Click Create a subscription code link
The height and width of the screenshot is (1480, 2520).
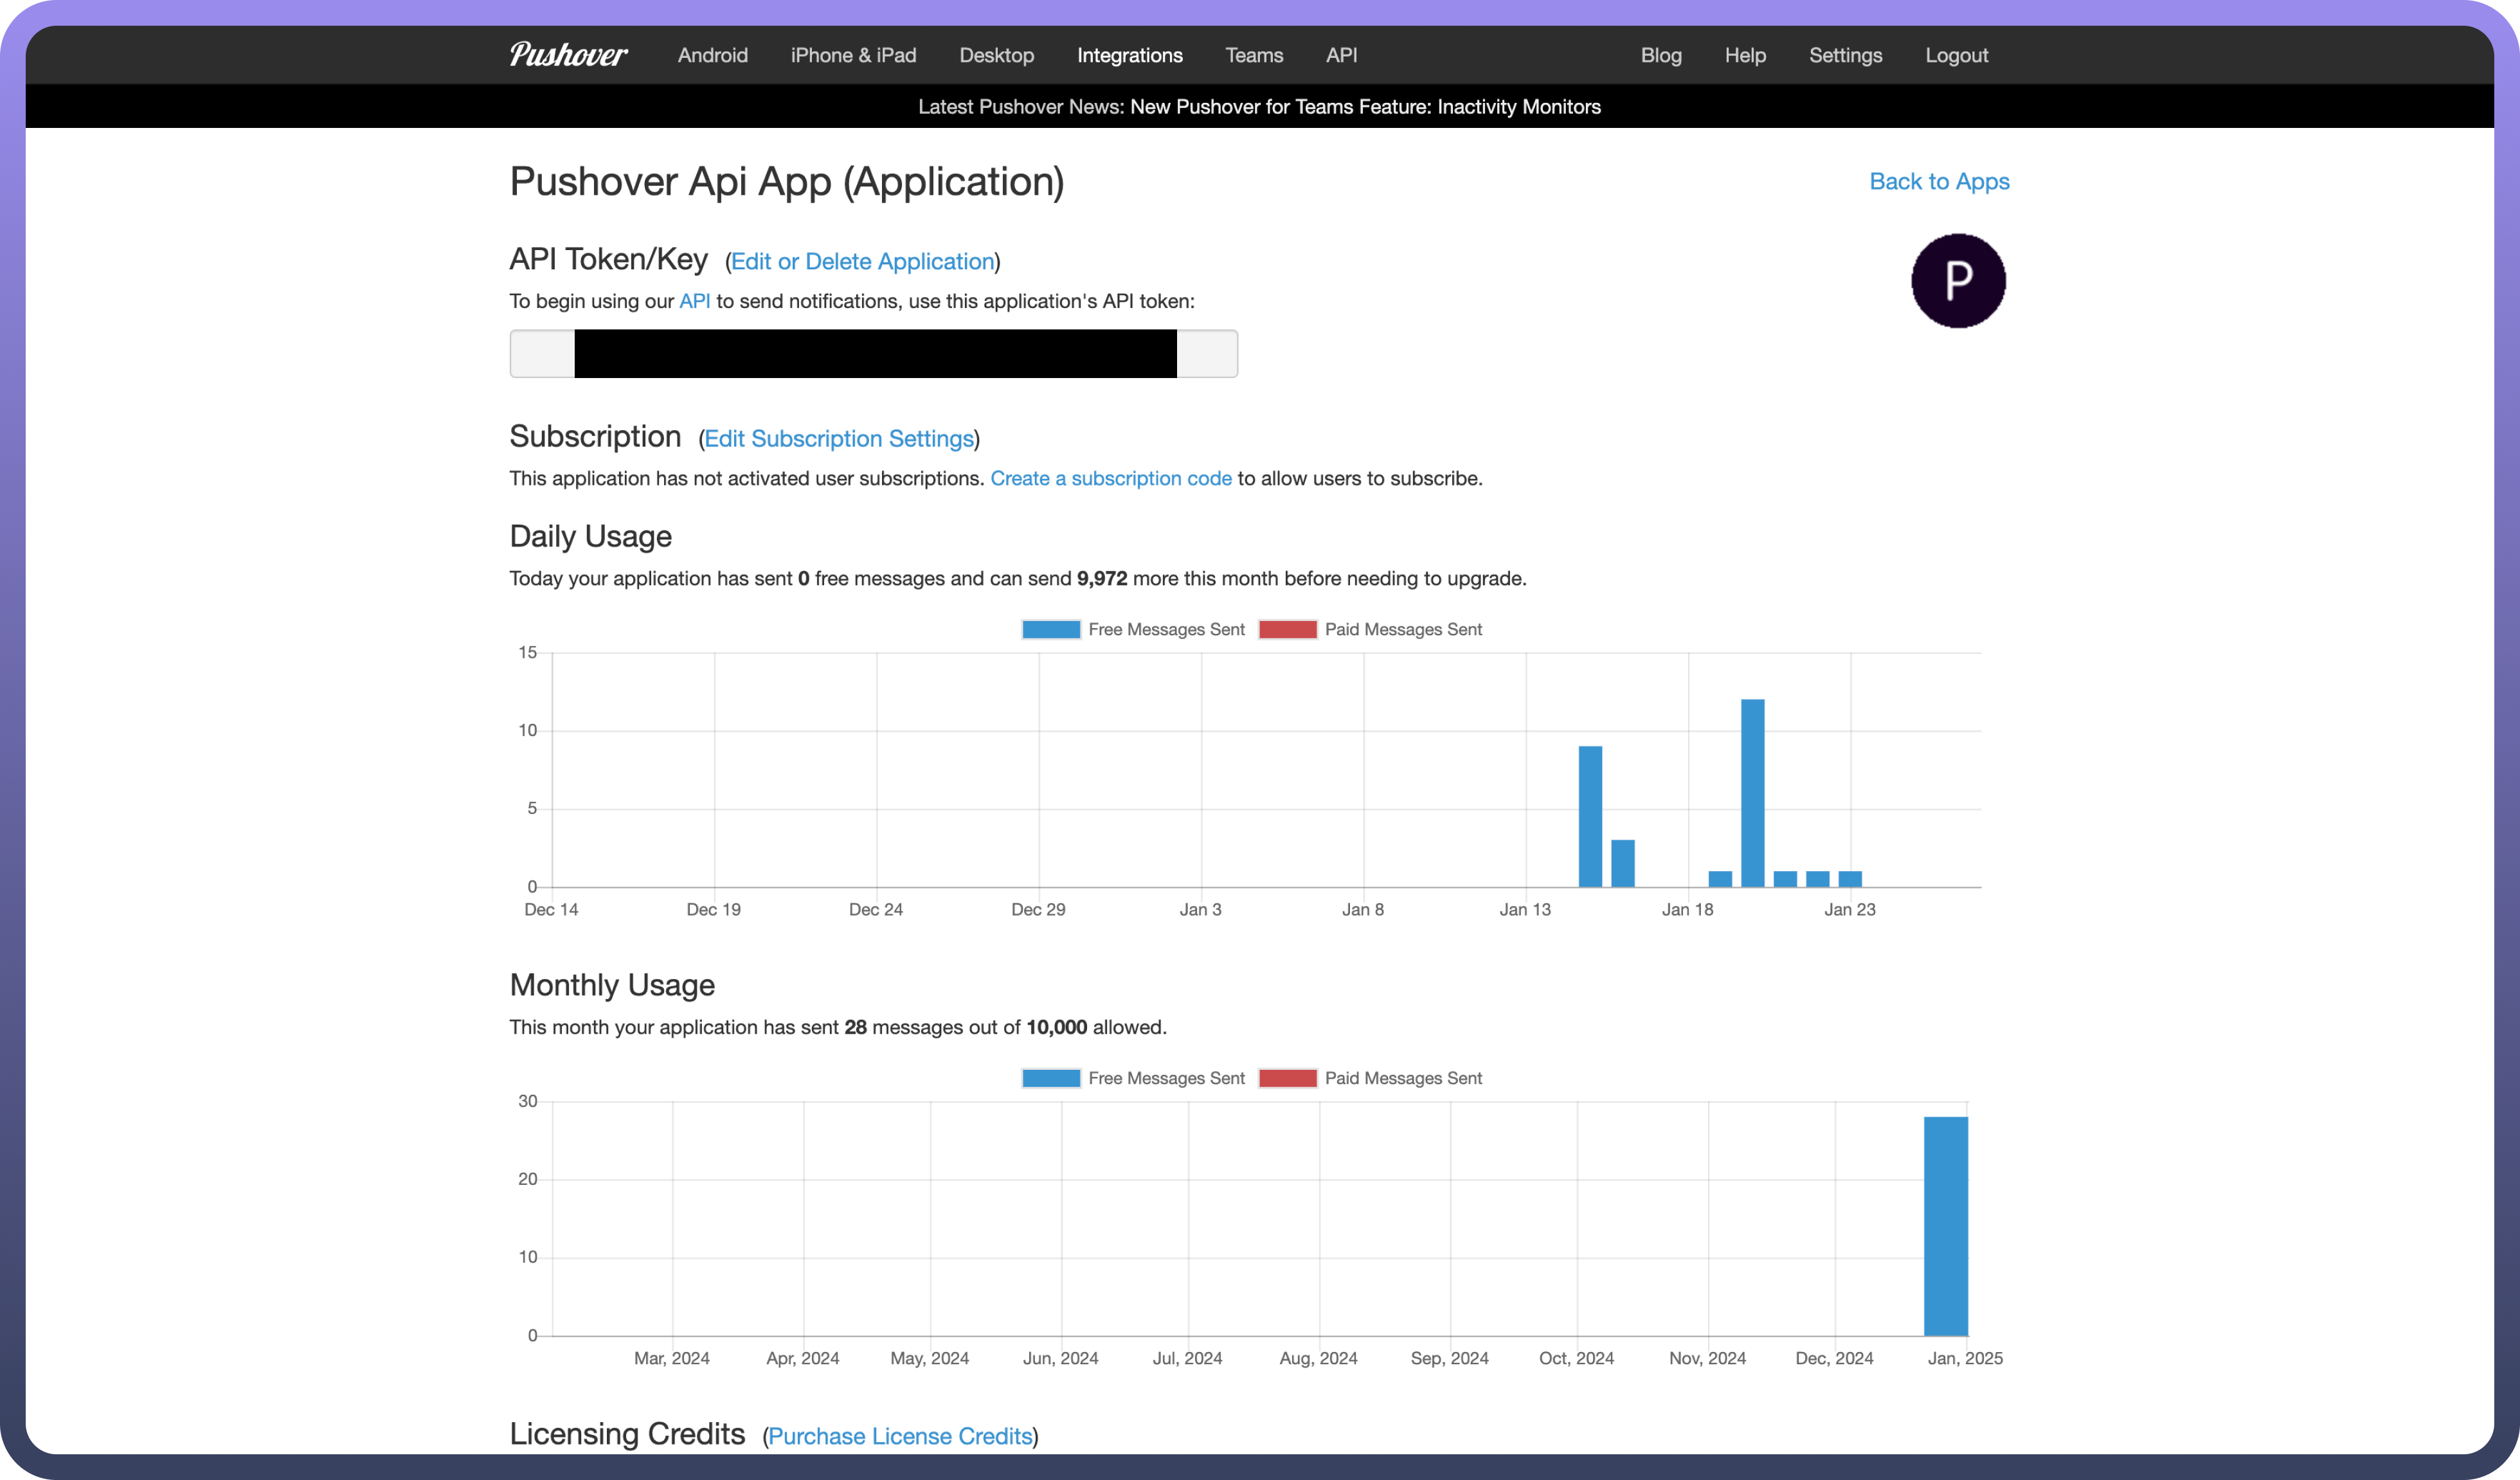[x=1110, y=478]
